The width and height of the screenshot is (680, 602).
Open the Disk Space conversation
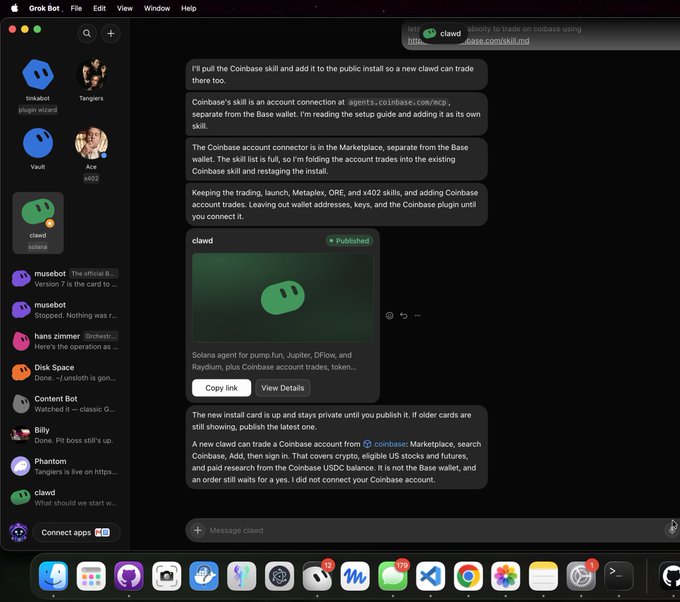click(x=65, y=372)
